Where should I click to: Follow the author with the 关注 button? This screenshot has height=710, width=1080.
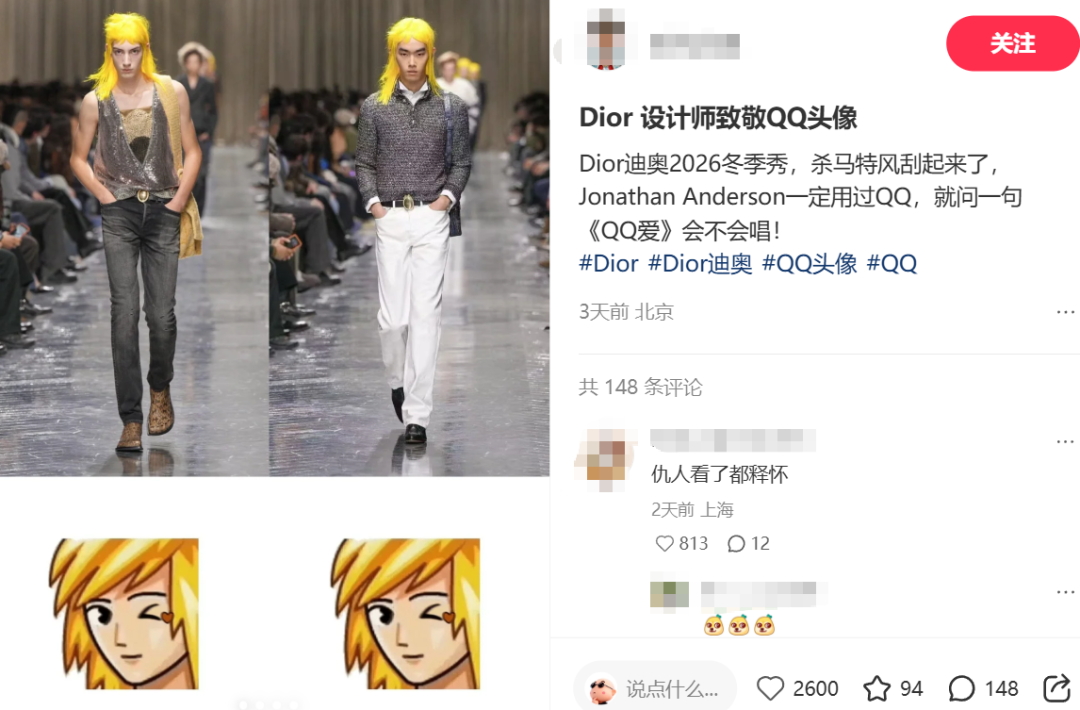point(1012,43)
